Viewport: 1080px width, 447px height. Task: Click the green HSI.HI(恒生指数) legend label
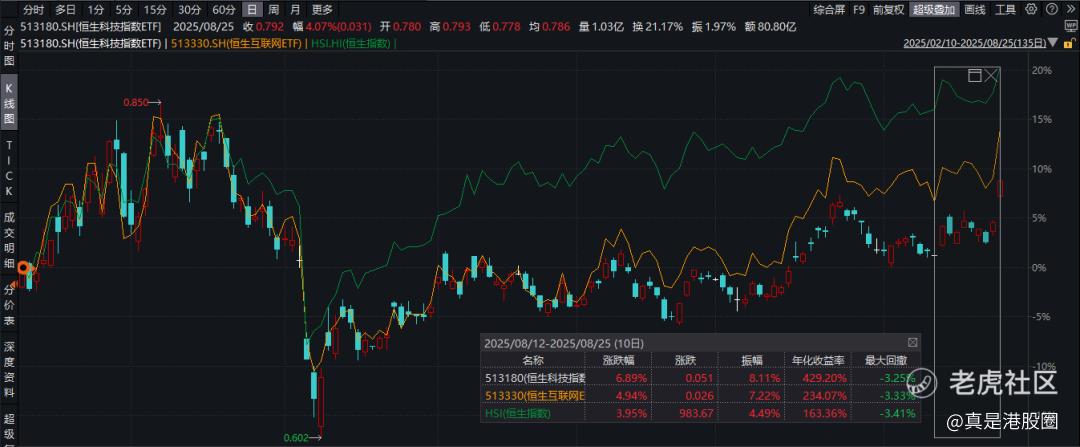353,43
